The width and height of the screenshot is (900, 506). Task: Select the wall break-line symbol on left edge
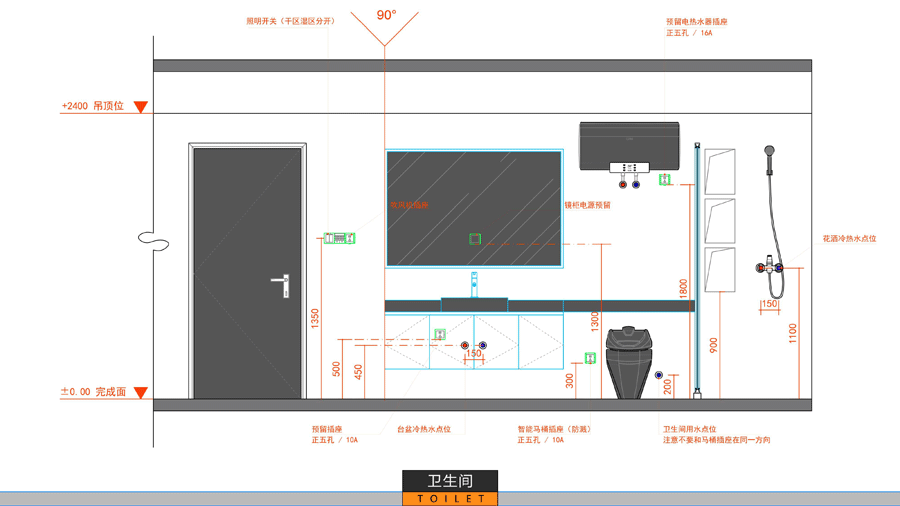tap(153, 241)
